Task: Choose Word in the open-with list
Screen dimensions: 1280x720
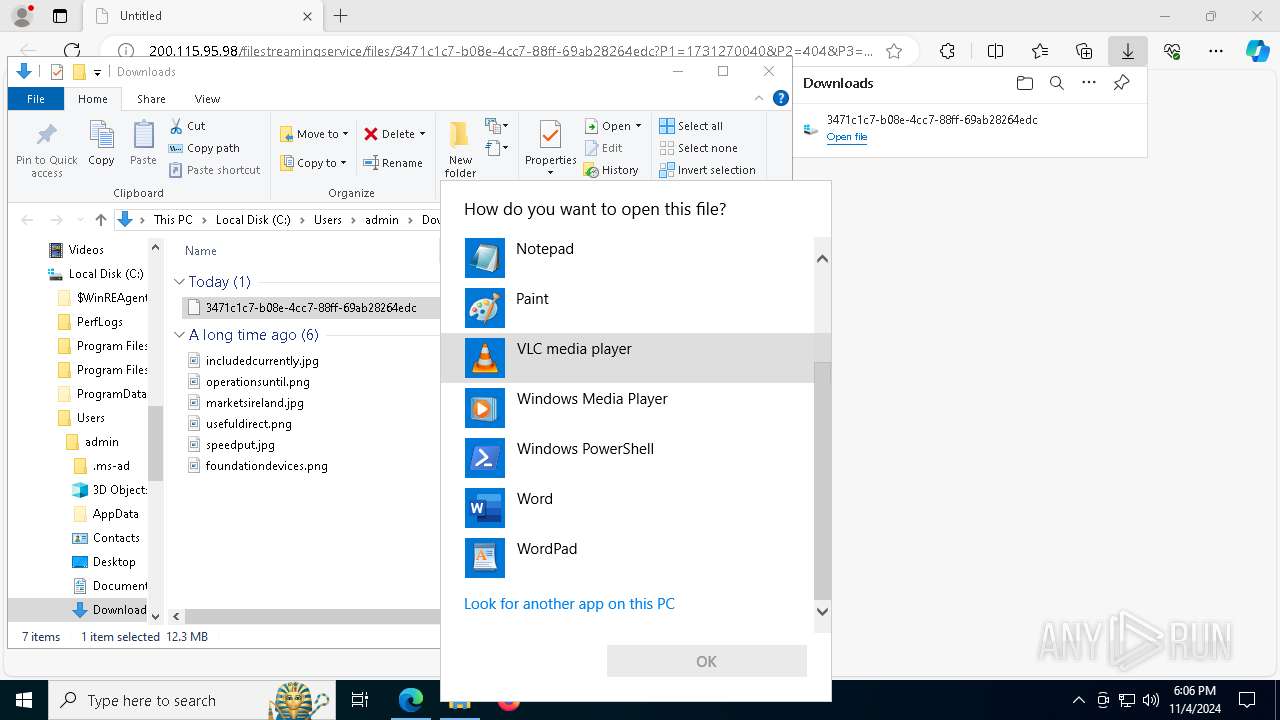Action: pyautogui.click(x=627, y=508)
